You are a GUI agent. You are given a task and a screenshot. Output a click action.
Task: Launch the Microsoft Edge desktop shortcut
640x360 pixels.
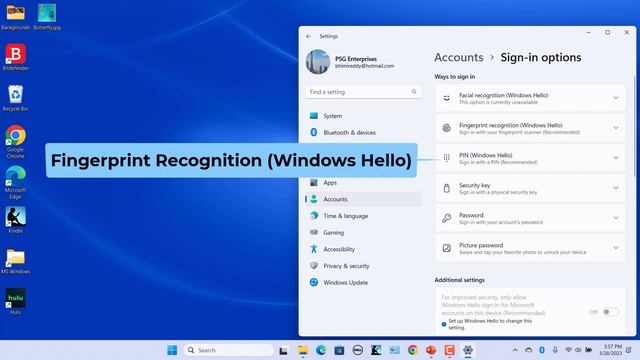[16, 182]
